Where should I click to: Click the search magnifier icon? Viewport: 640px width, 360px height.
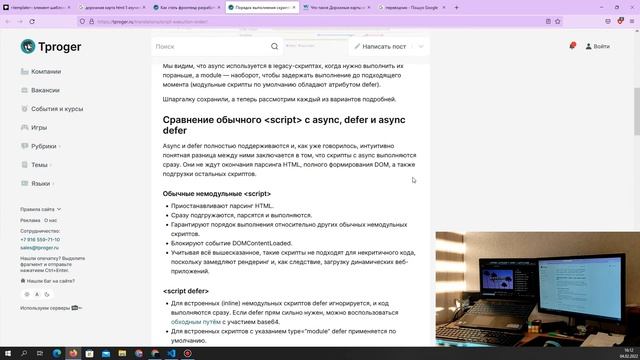(x=274, y=47)
